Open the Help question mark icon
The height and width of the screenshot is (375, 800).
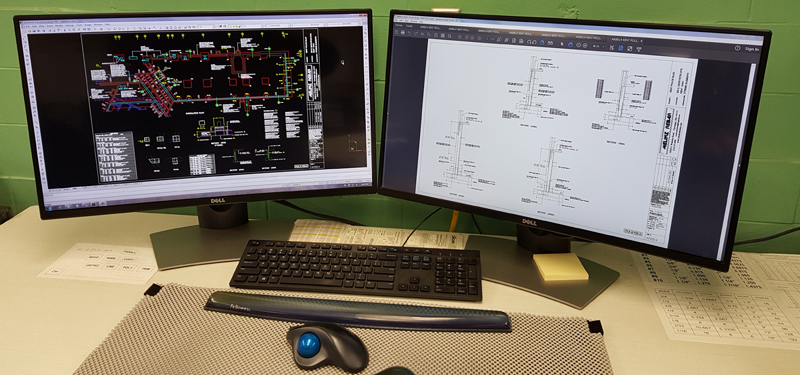737,48
